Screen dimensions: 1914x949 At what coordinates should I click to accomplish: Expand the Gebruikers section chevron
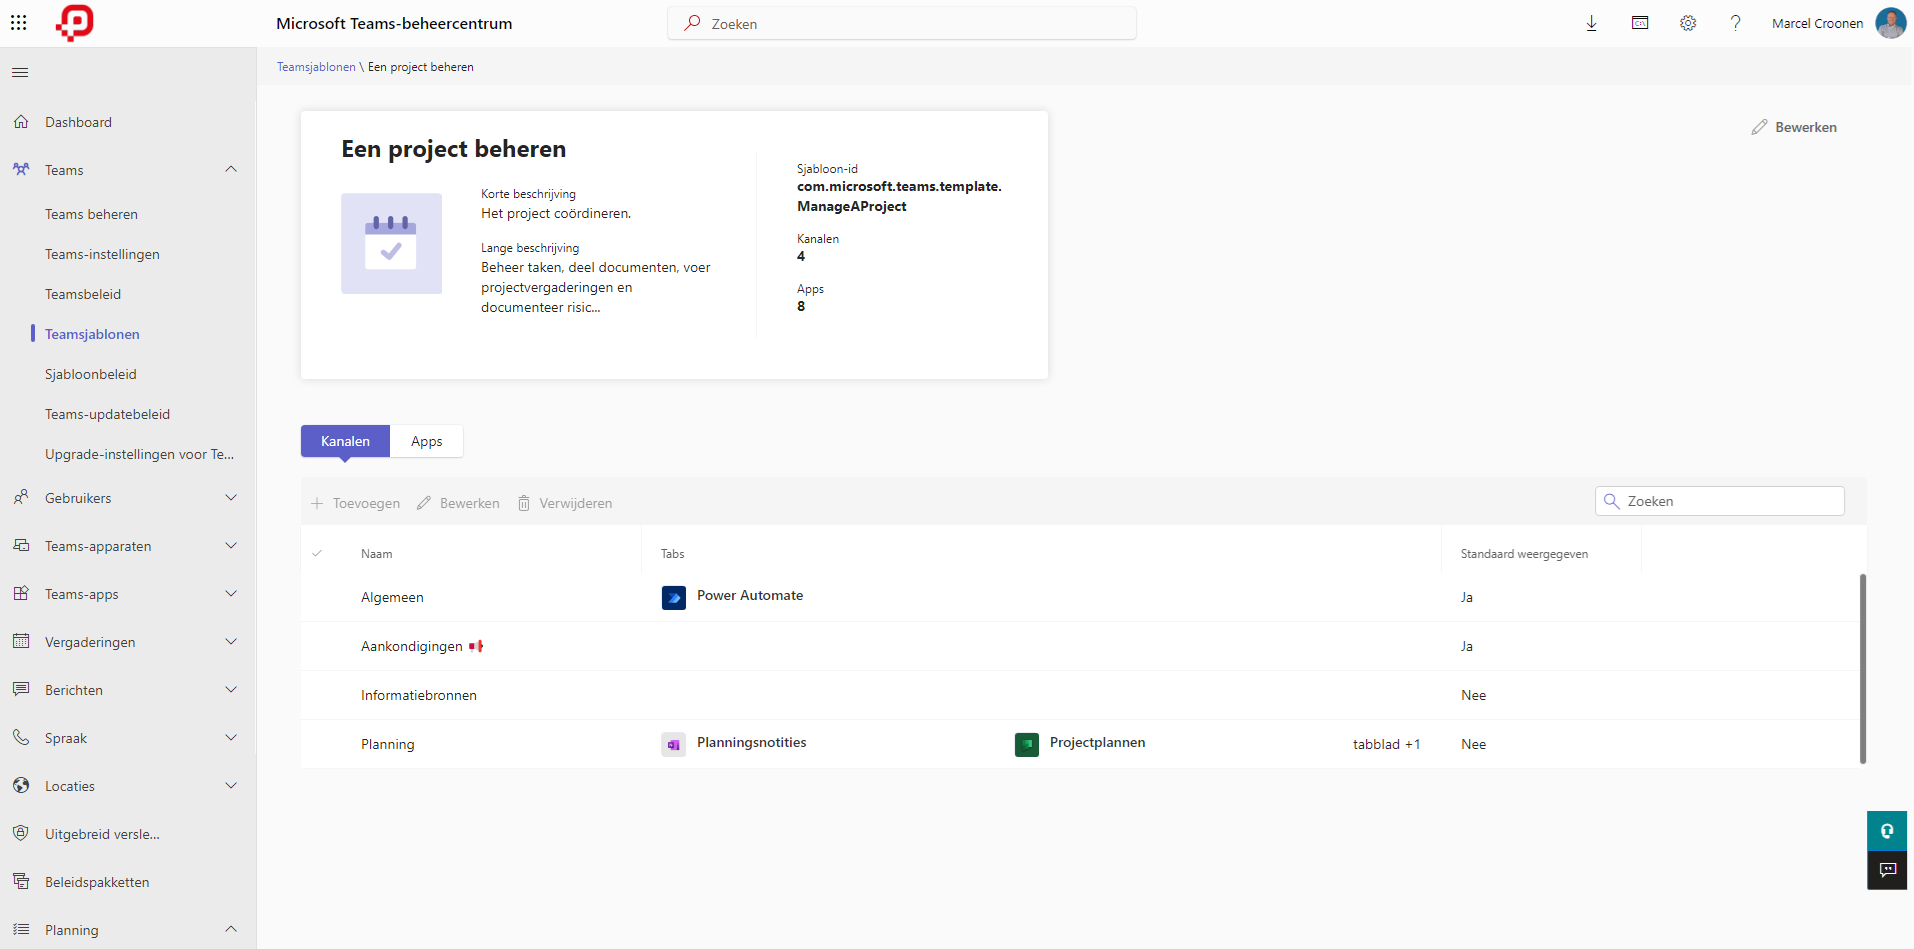231,497
